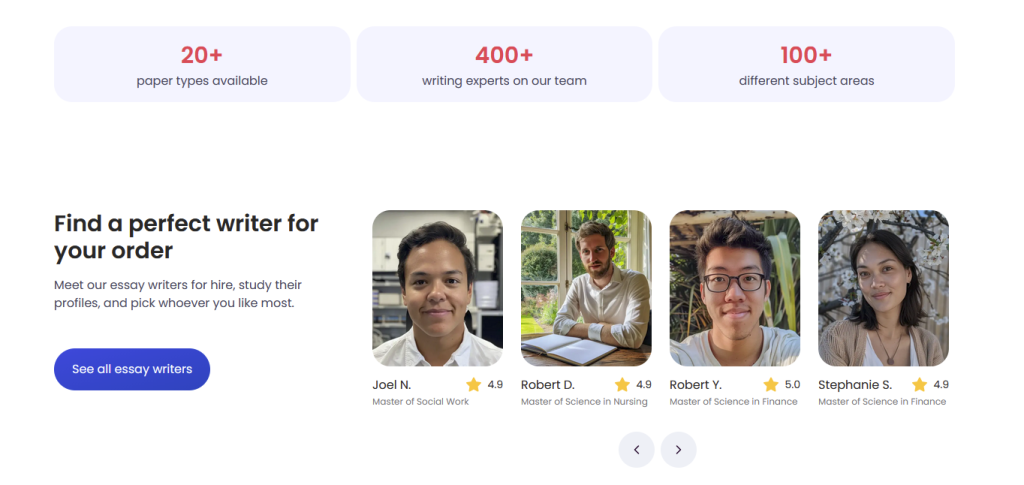
Task: Select Robert Y.'s profile photo
Action: tap(734, 288)
